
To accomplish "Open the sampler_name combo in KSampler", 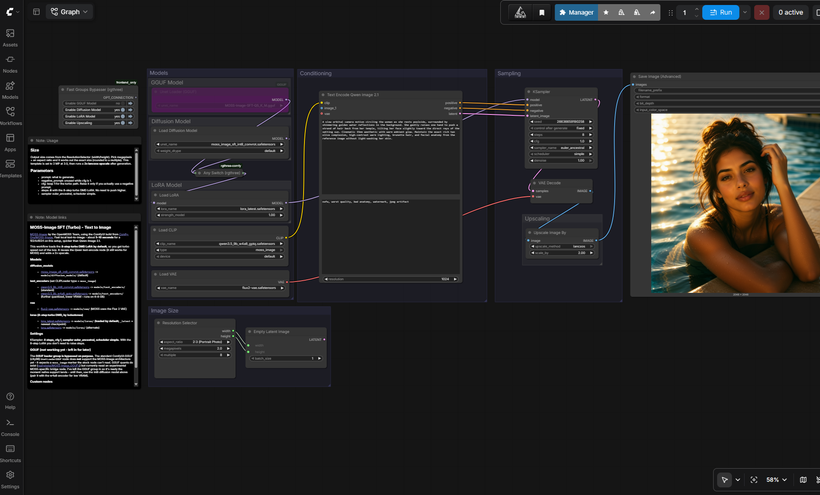I will pos(562,148).
